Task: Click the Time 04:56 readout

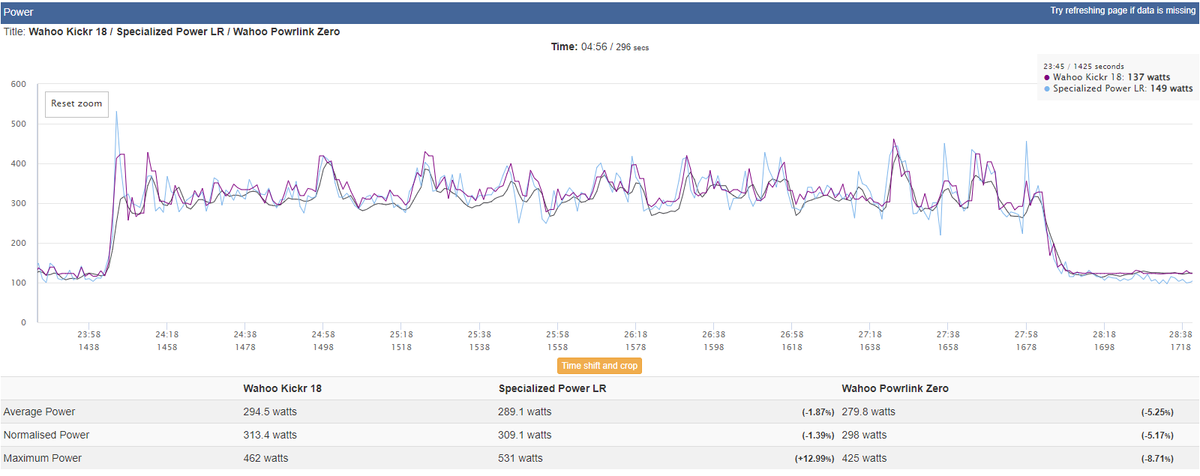Action: pyautogui.click(x=600, y=47)
